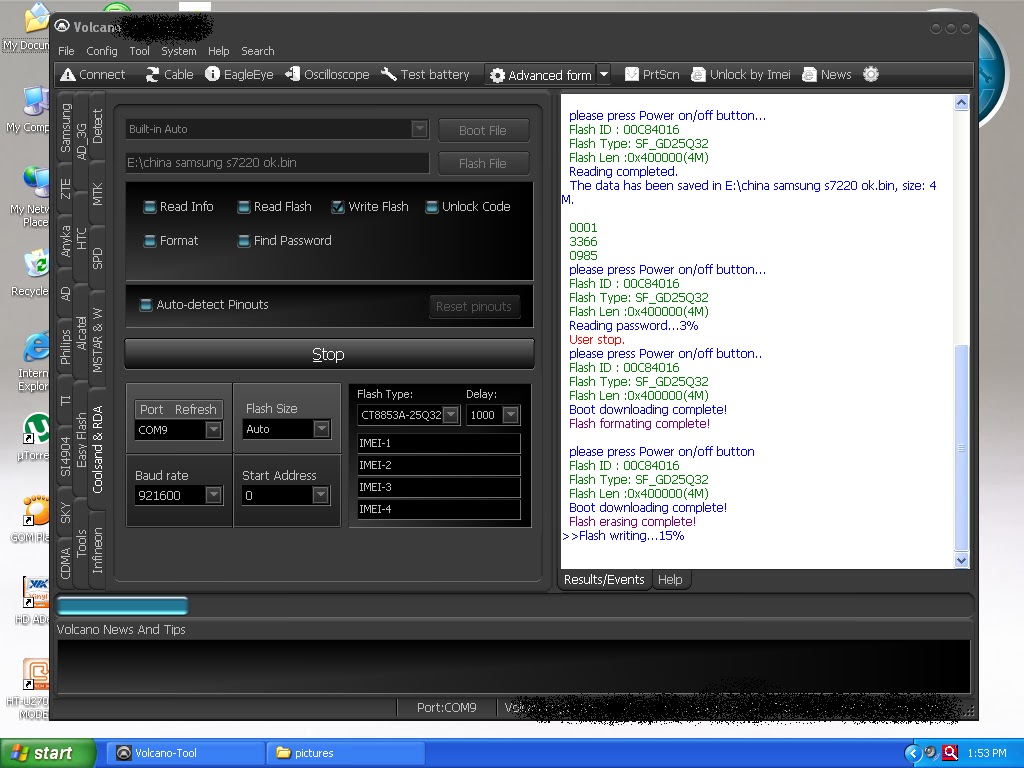Open the Cable tool icon

click(x=152, y=75)
